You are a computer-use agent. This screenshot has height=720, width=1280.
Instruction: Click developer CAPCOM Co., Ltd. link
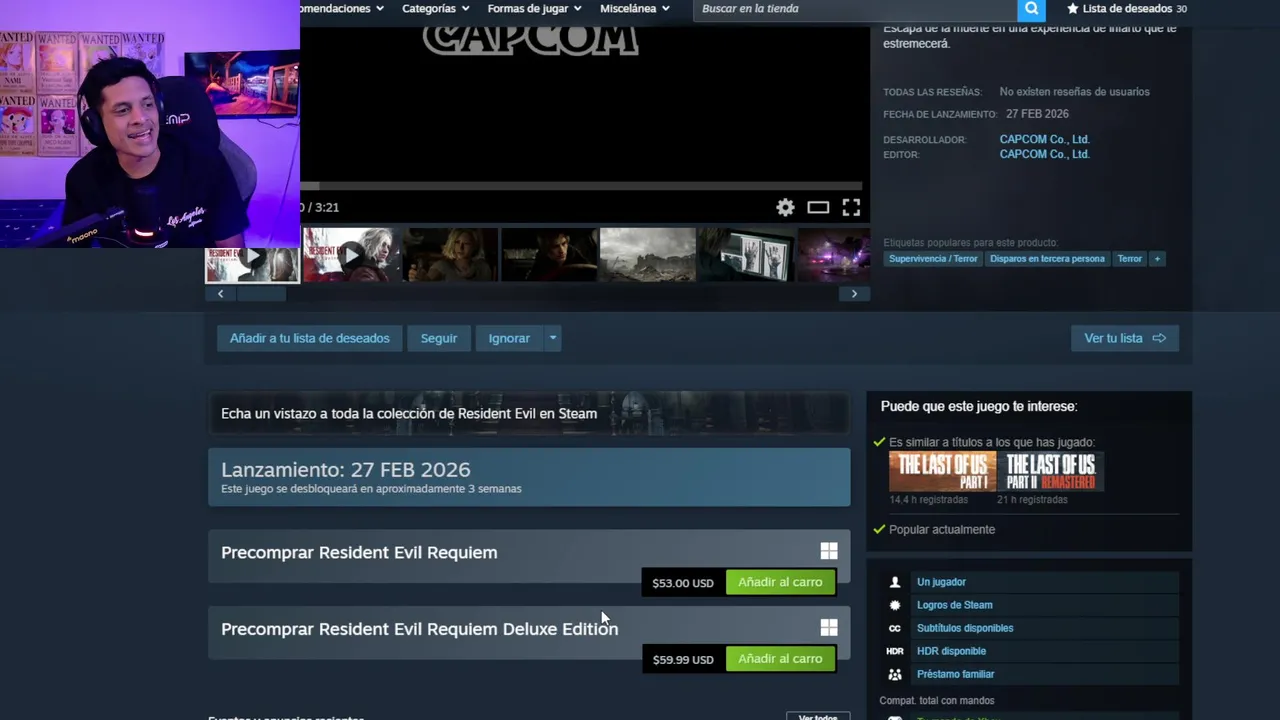(x=1044, y=139)
